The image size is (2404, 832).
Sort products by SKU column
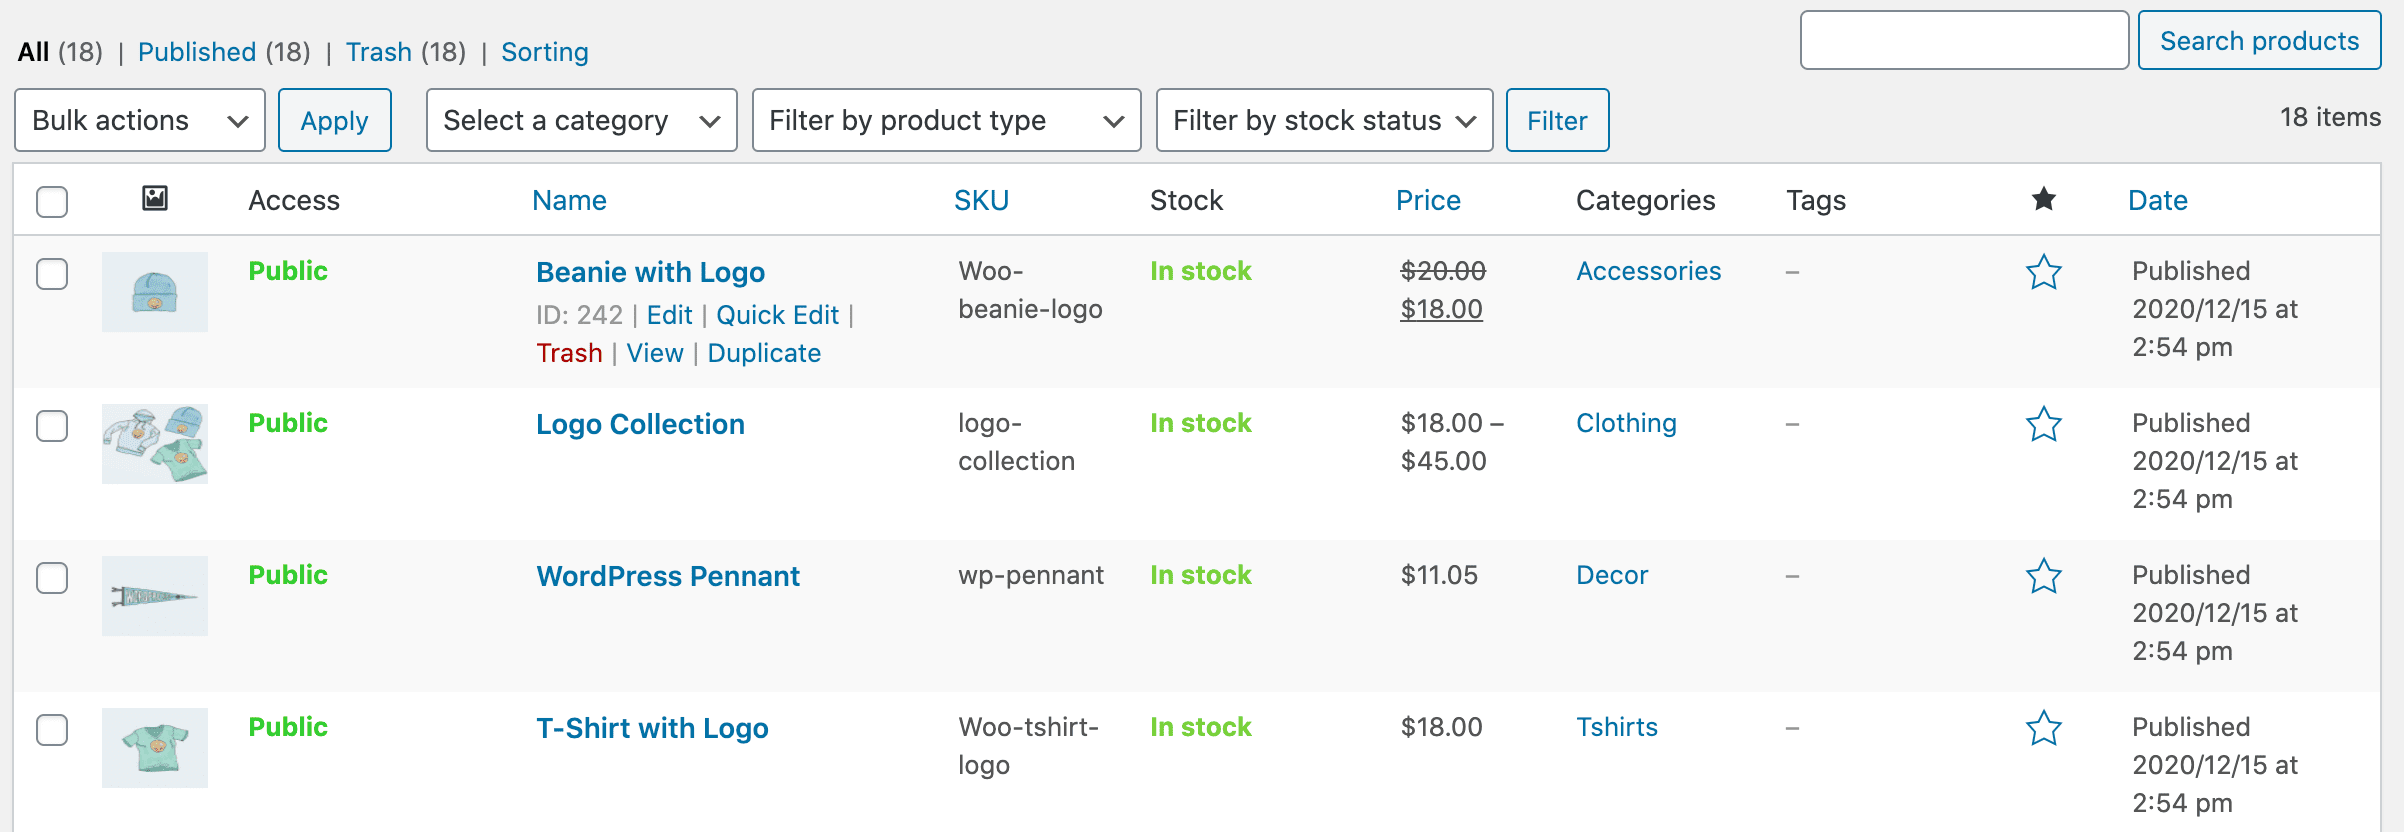(x=981, y=200)
